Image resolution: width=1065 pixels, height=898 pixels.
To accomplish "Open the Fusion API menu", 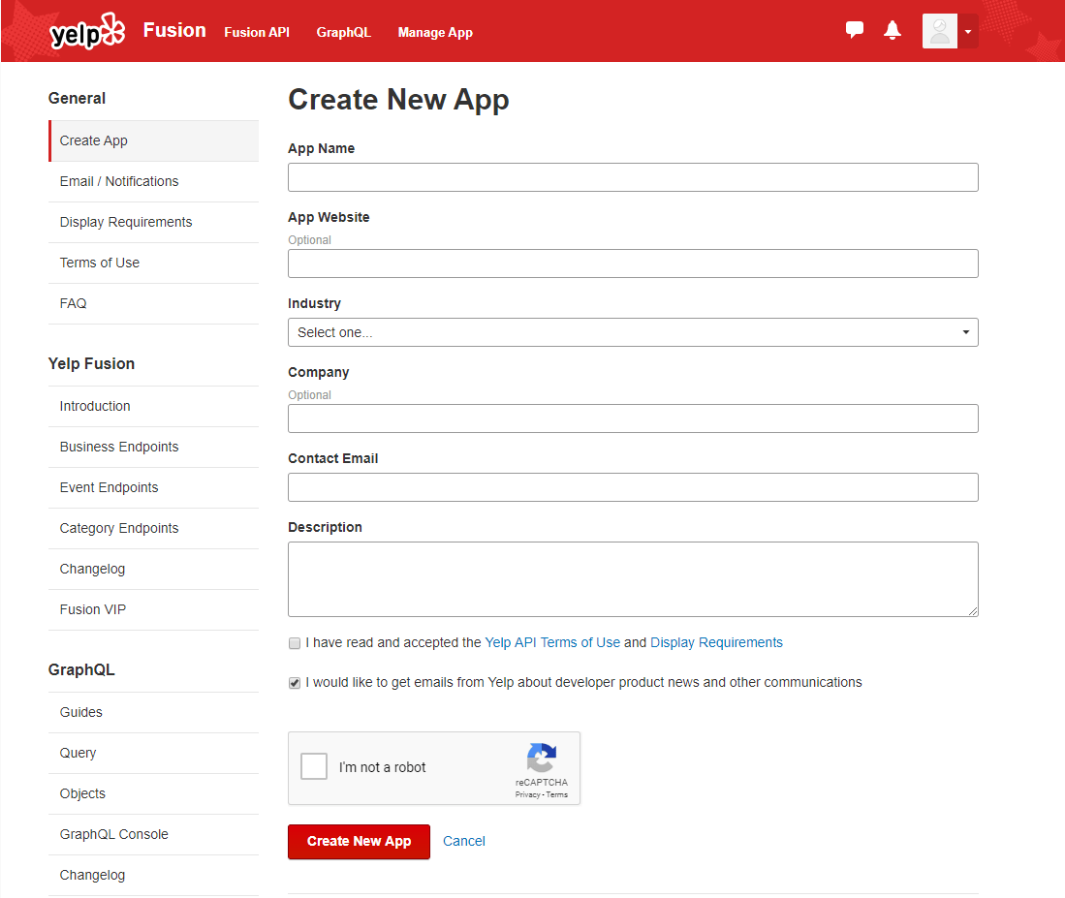I will coord(257,33).
